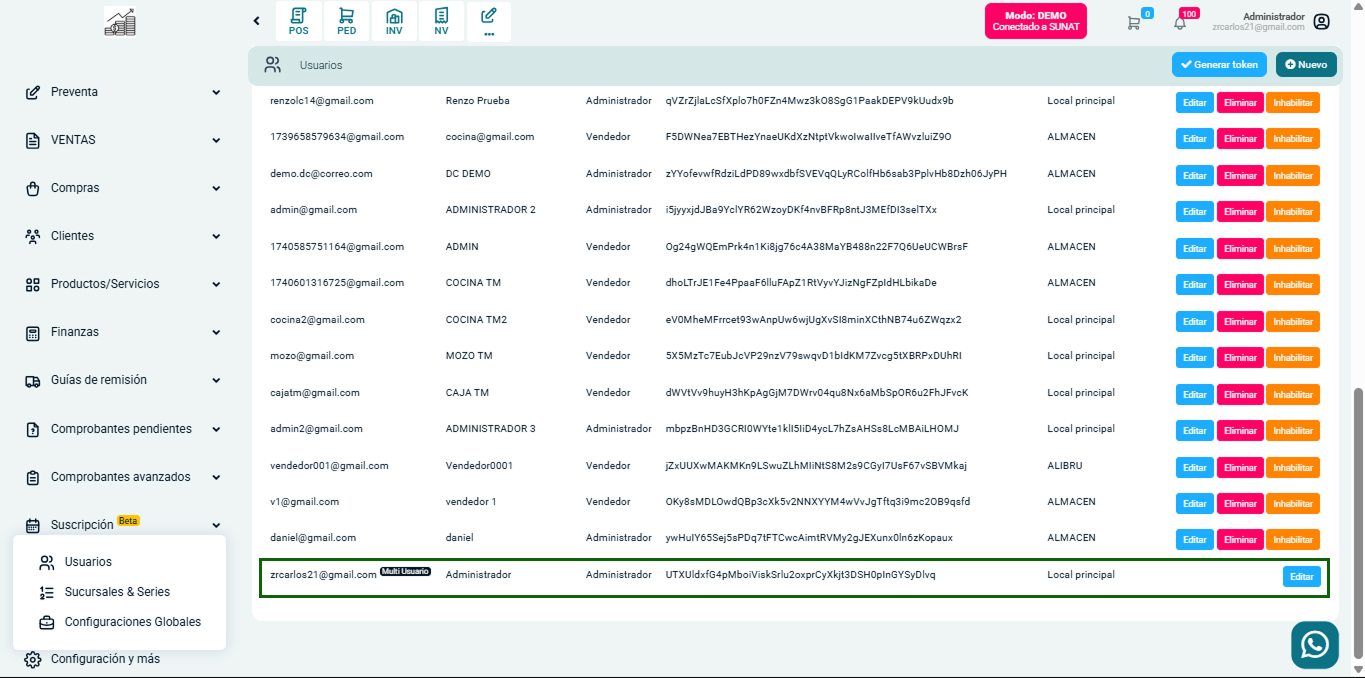1365x678 pixels.
Task: Disable the DC DEMO user
Action: 1292,175
